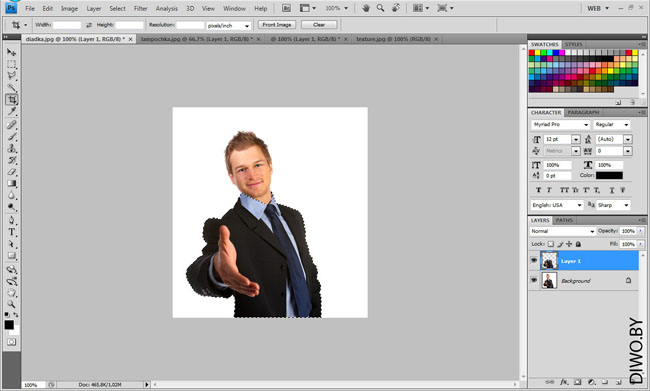Select the Move tool
650x391 pixels.
pos(12,52)
